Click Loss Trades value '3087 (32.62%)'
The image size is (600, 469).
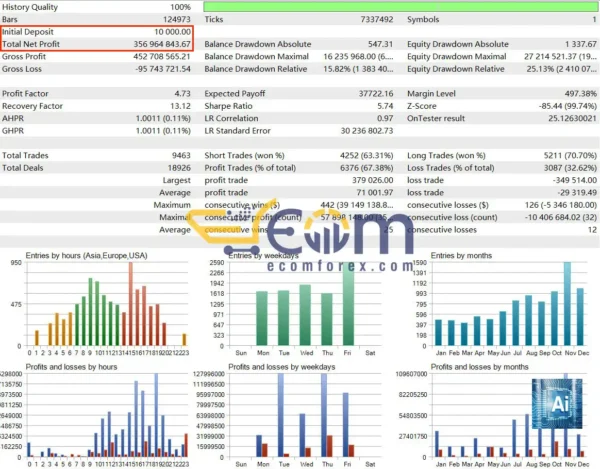pyautogui.click(x=570, y=168)
